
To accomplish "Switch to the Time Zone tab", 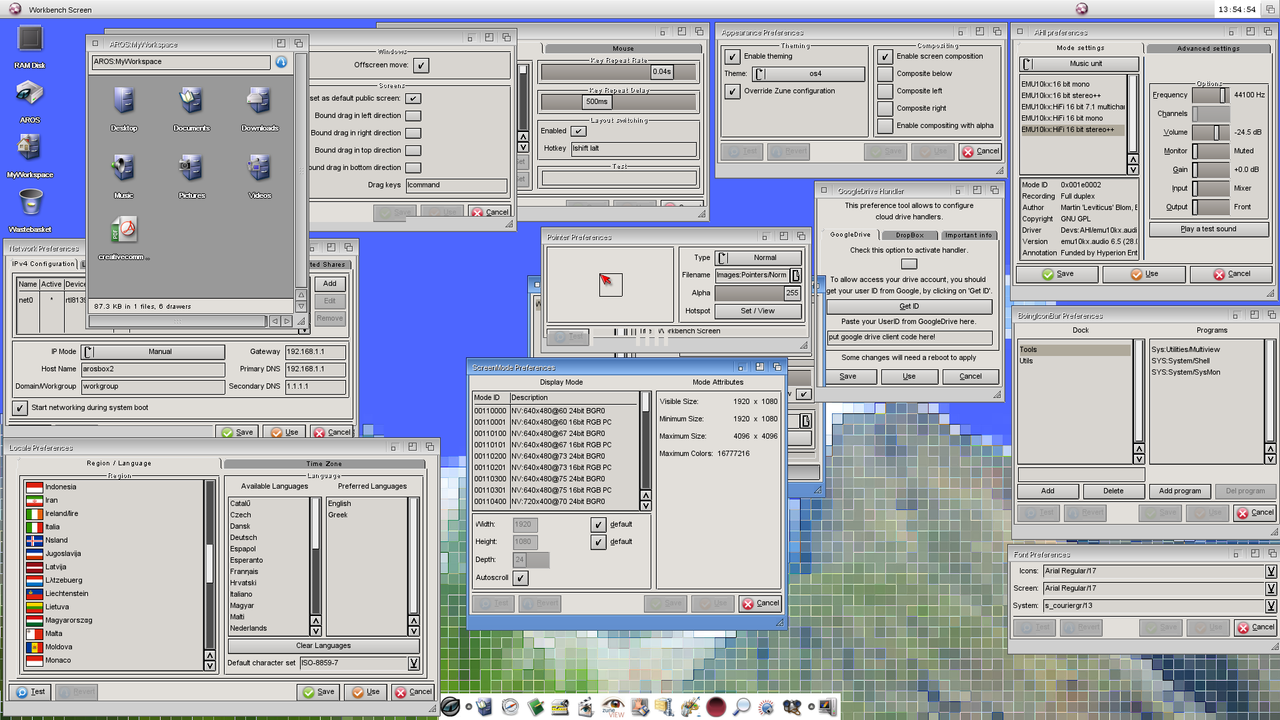I will click(x=324, y=464).
